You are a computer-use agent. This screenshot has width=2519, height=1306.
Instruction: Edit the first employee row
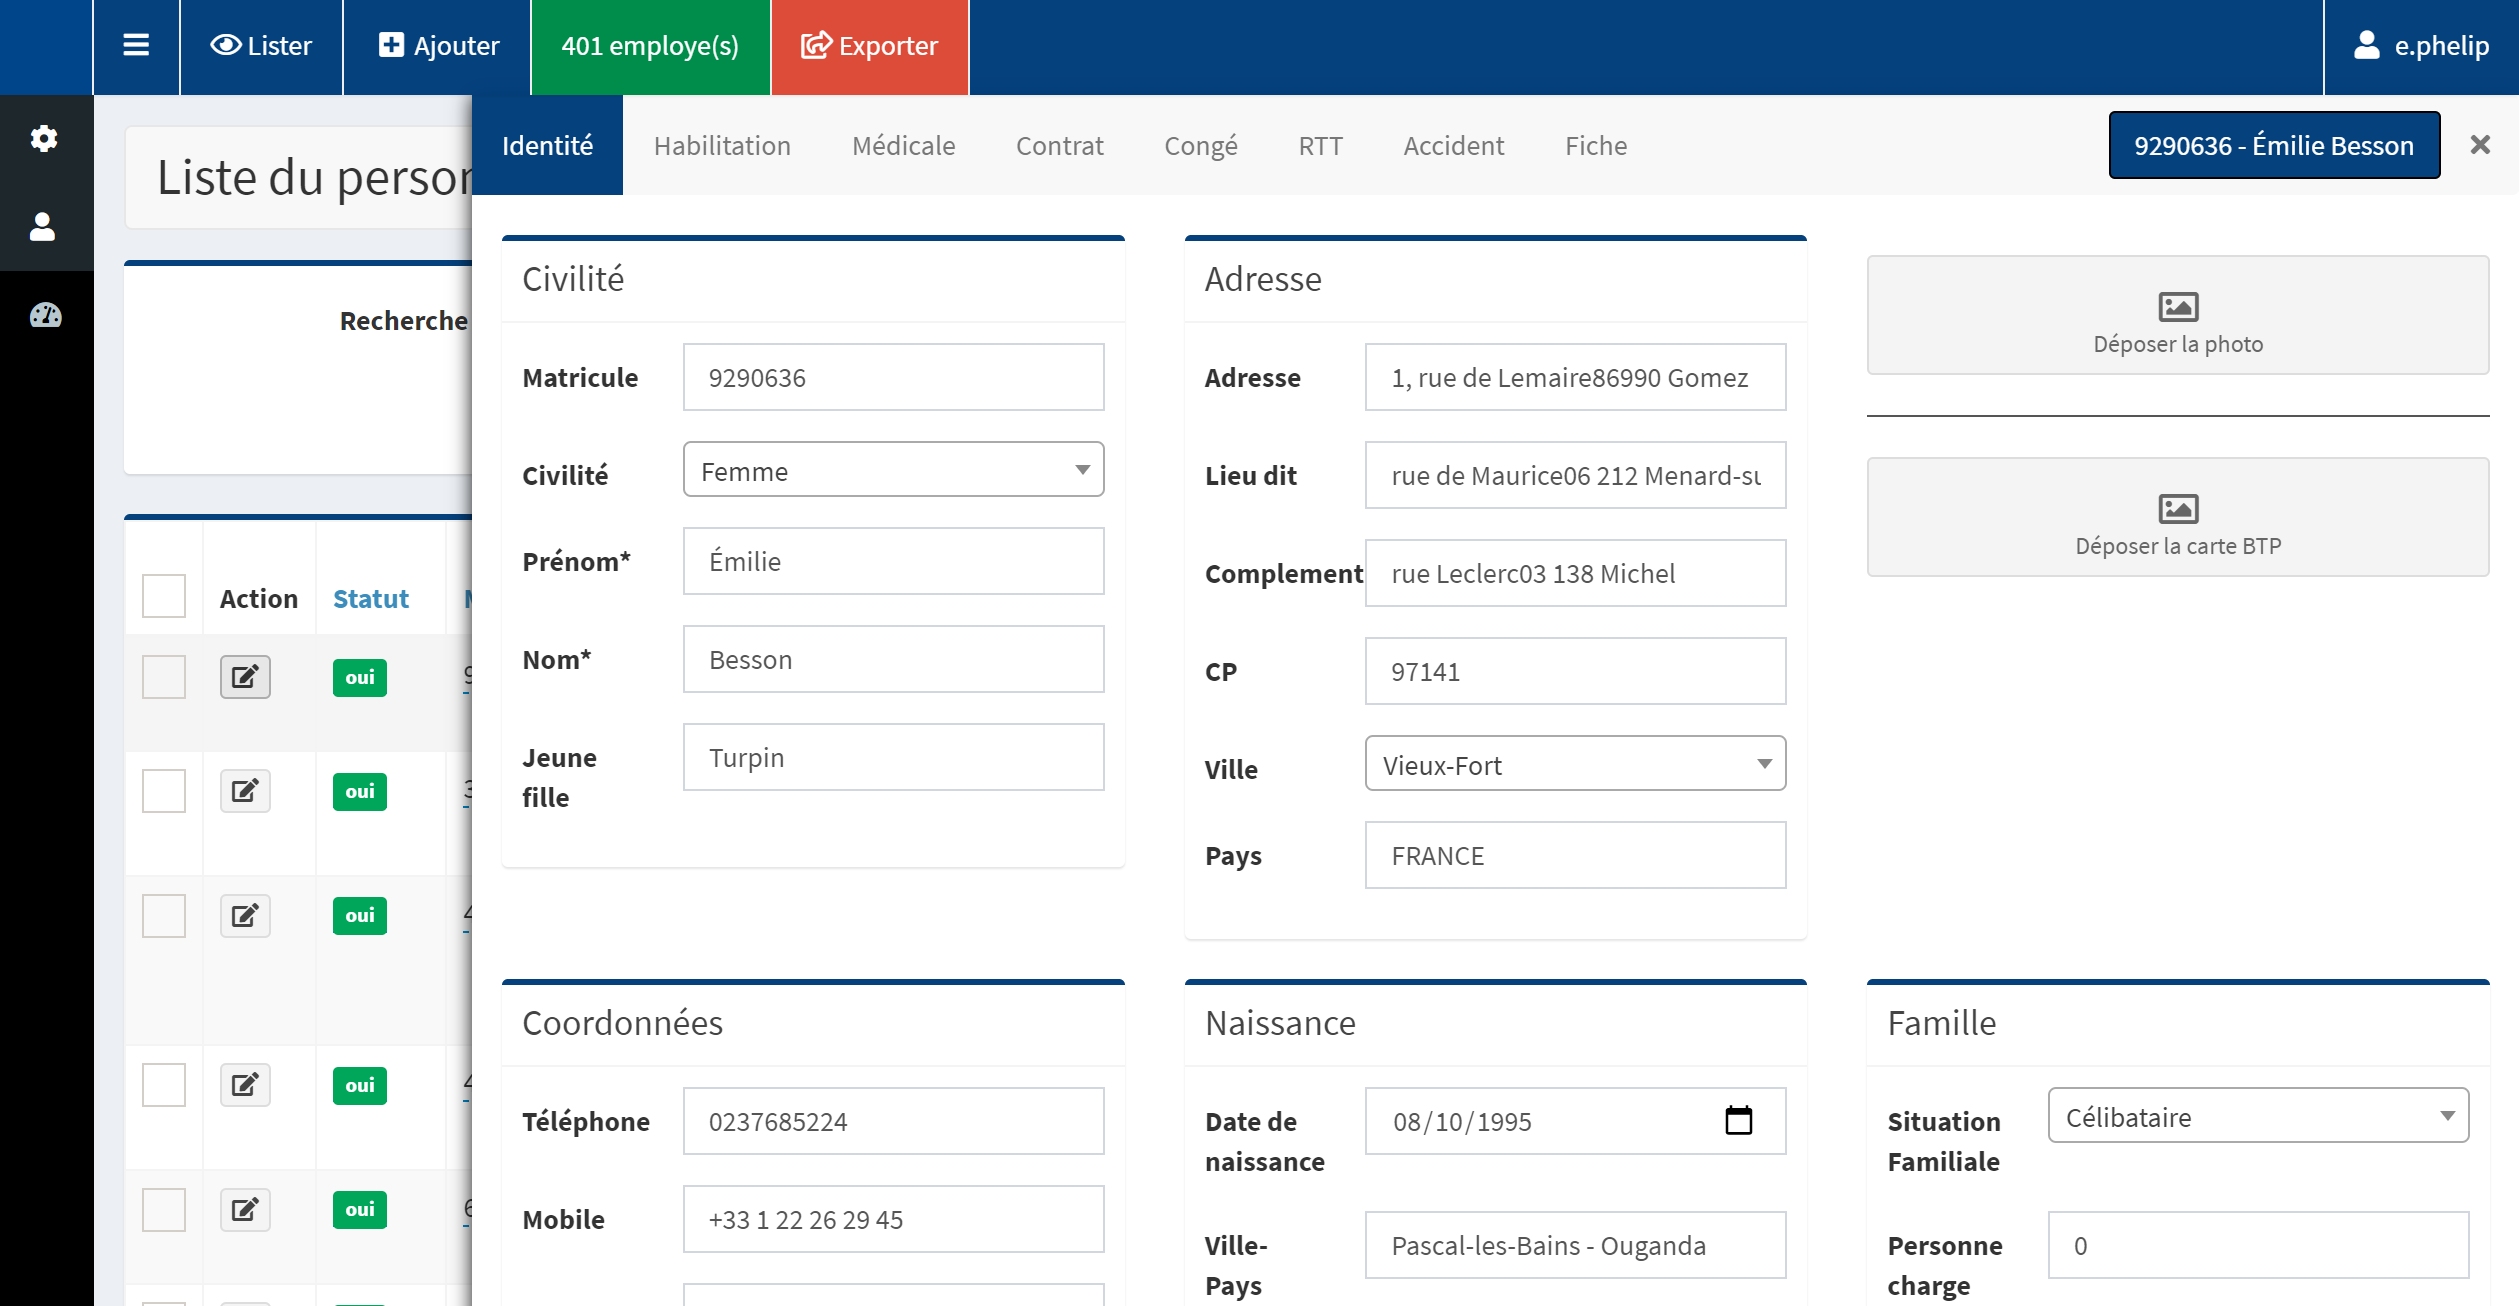245,677
